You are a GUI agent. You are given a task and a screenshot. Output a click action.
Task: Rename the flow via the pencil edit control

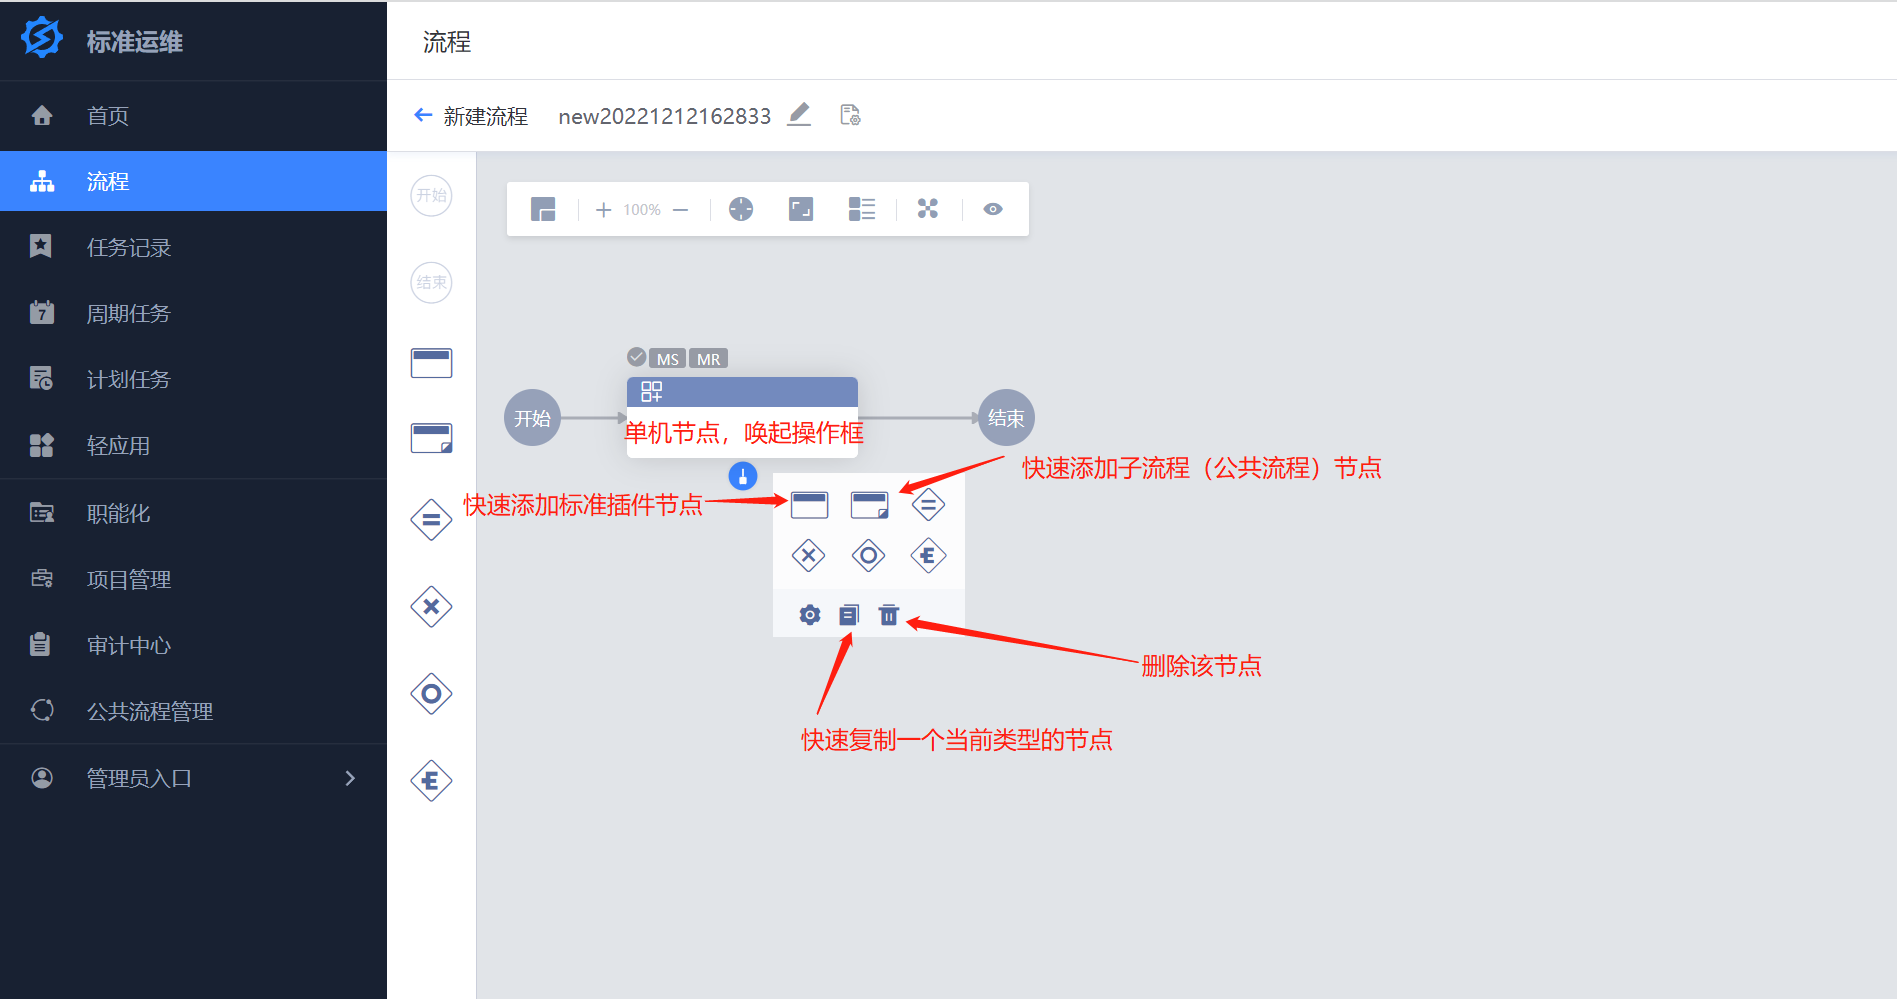[x=799, y=115]
